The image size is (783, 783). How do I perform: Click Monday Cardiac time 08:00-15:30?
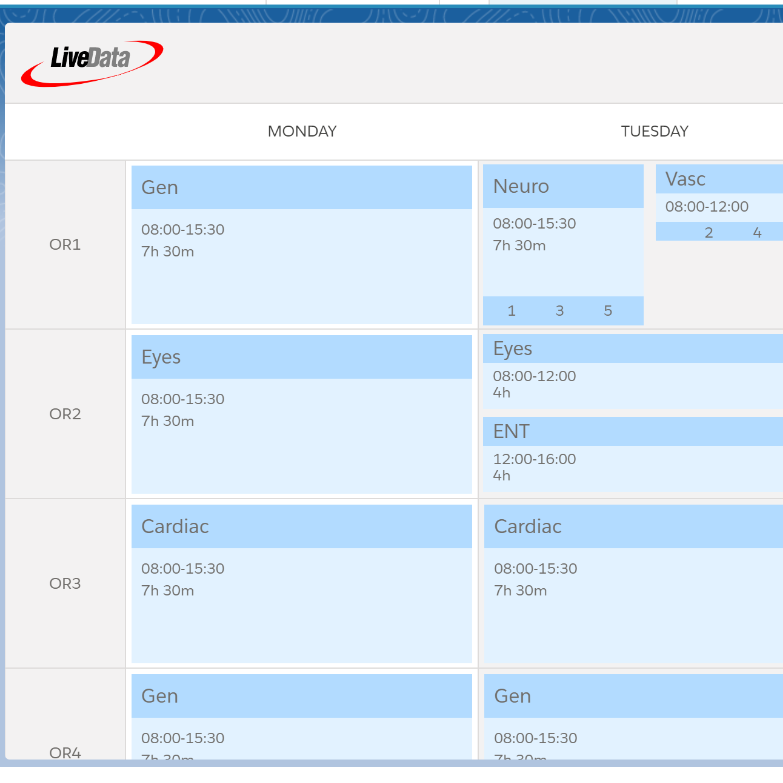tap(183, 569)
